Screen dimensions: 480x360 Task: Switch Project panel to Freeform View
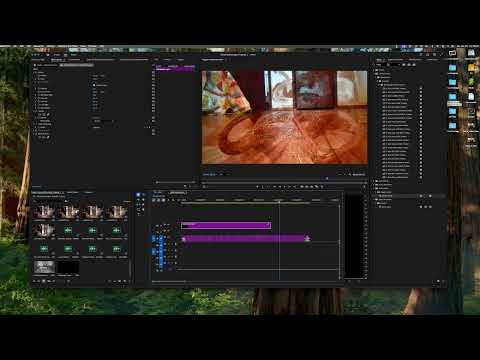(x=49, y=281)
